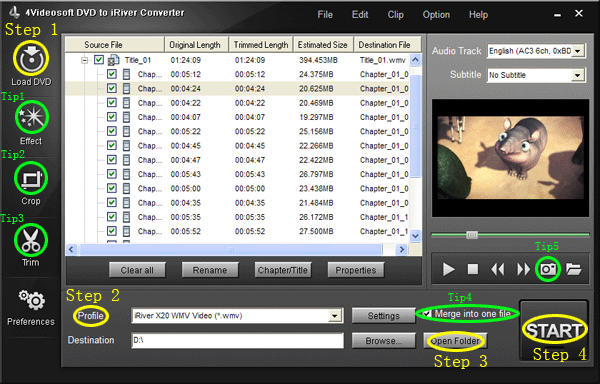Image resolution: width=600 pixels, height=384 pixels.
Task: Open the Help menu
Action: click(x=478, y=15)
